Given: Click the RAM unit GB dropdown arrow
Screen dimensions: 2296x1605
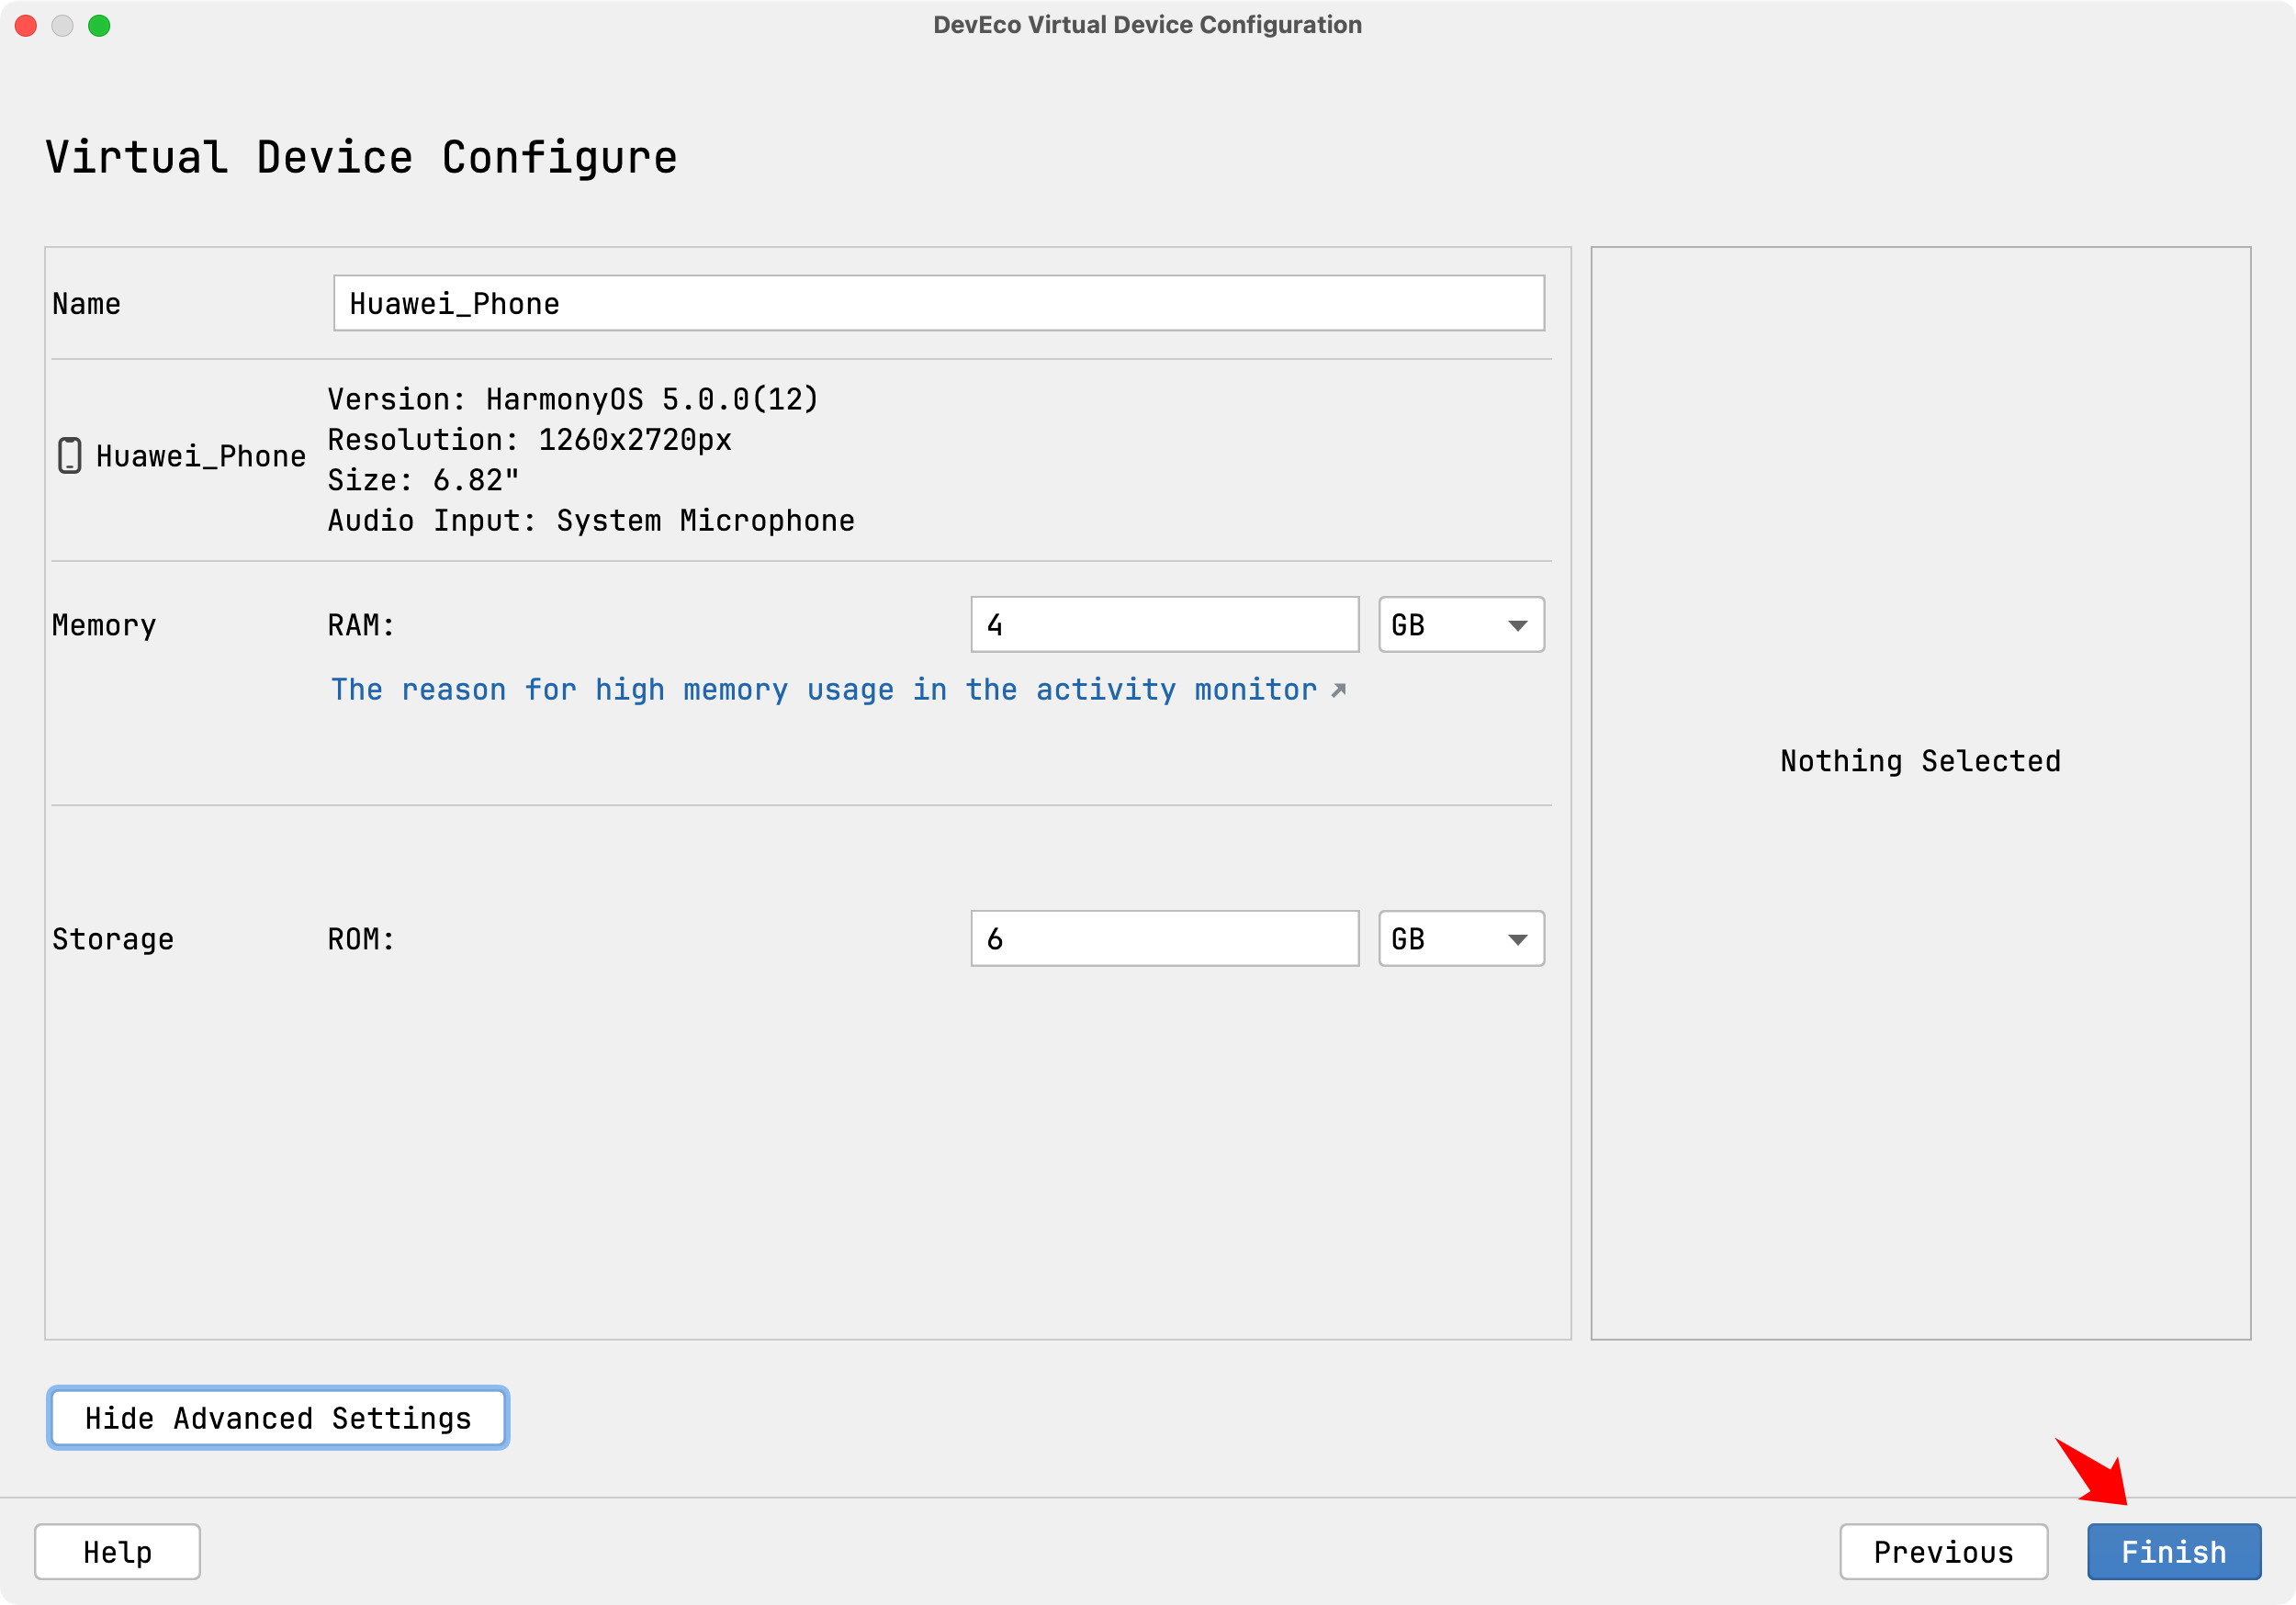Looking at the screenshot, I should tap(1513, 624).
